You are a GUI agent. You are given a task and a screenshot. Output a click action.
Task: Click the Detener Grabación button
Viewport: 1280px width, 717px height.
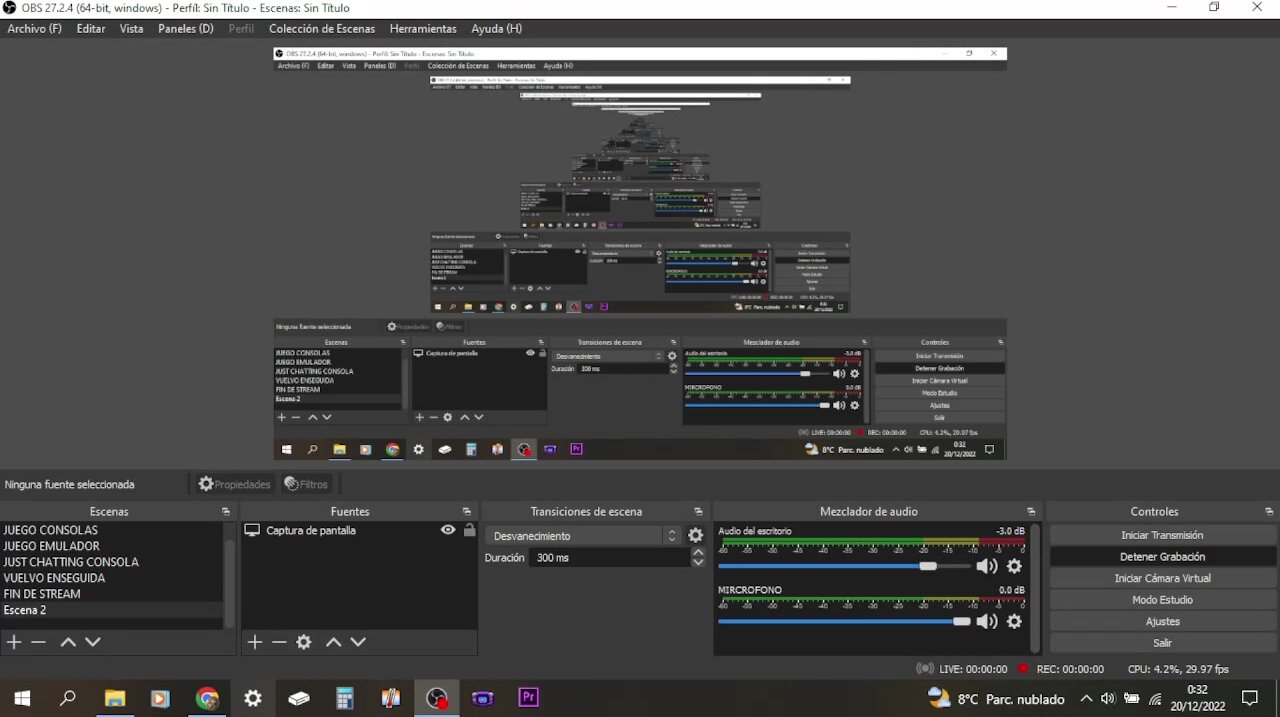(1162, 557)
